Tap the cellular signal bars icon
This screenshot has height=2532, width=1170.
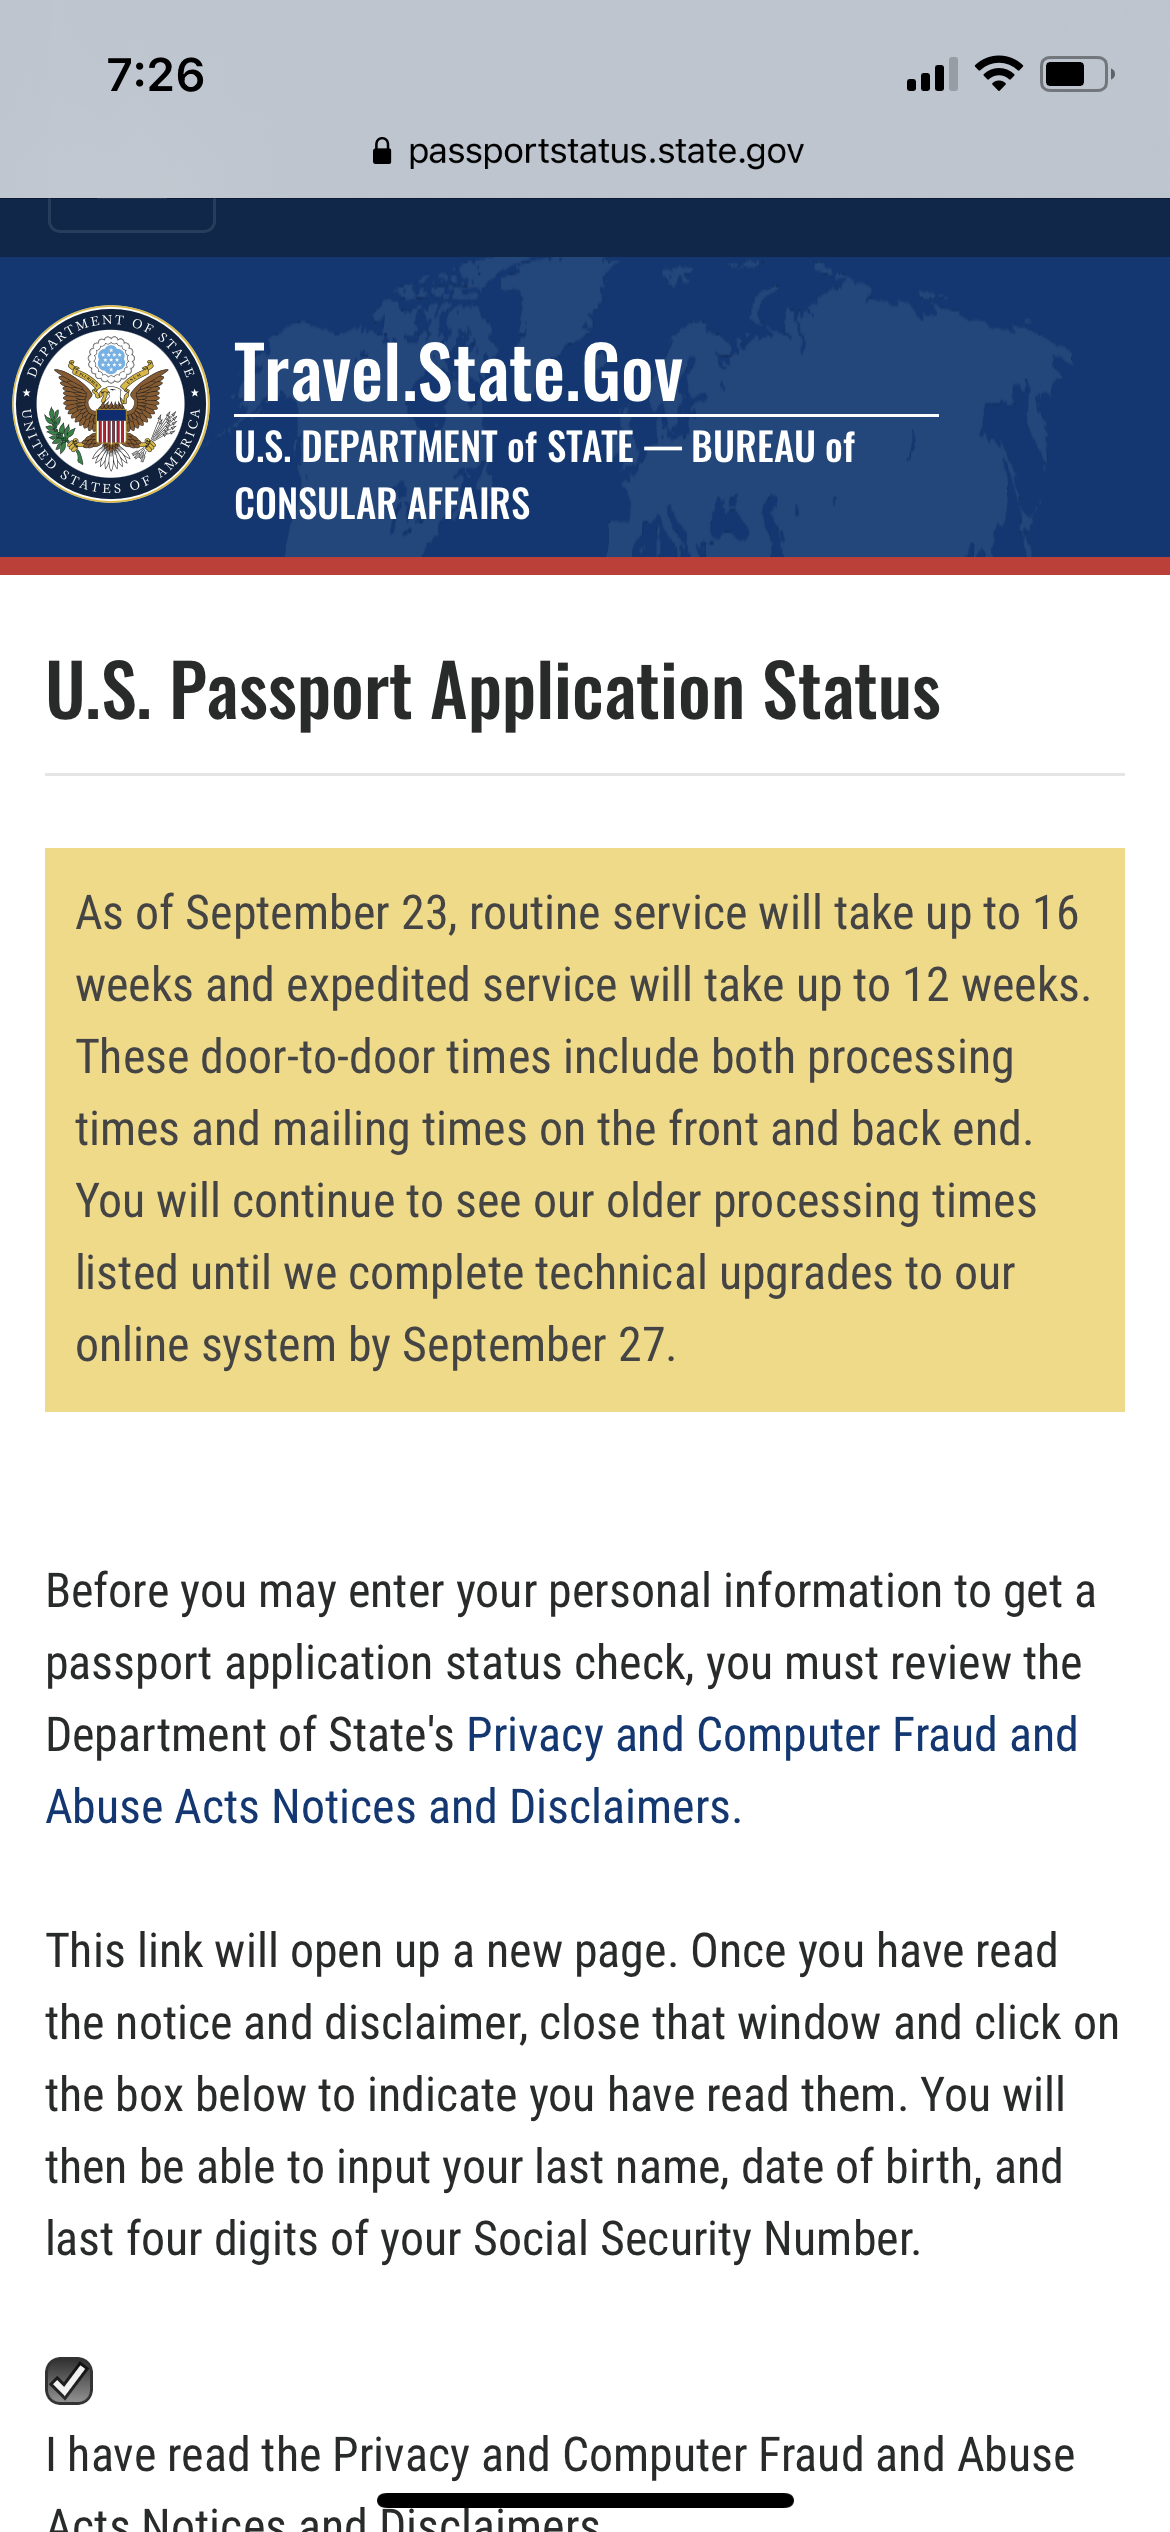pos(932,75)
